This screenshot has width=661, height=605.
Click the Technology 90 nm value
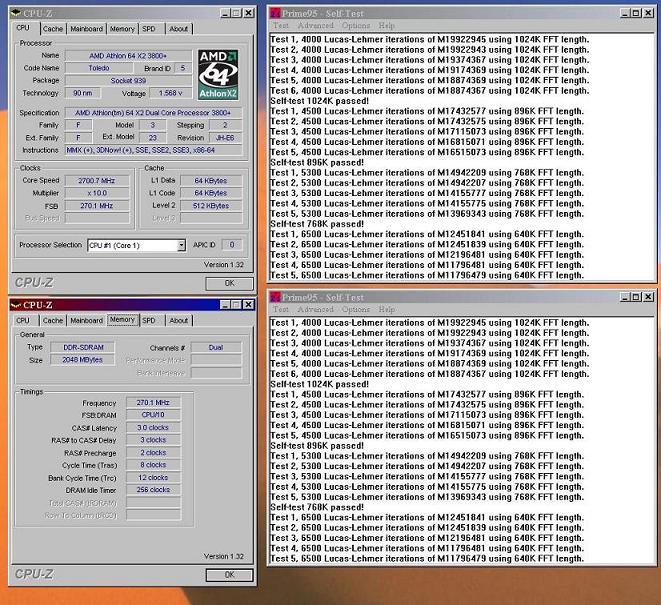pyautogui.click(x=83, y=93)
